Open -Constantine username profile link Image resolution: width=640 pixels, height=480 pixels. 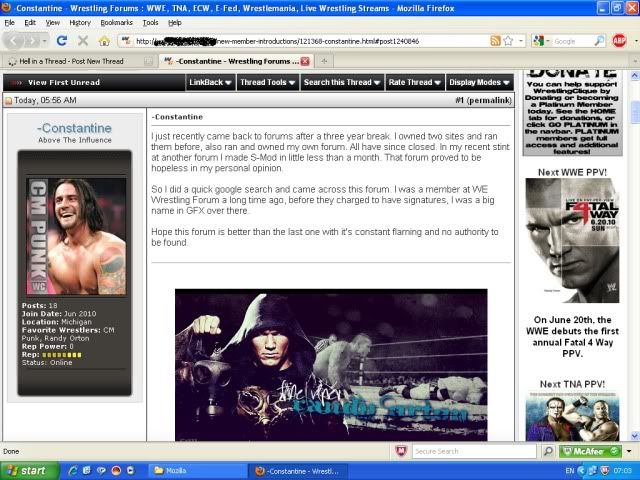(x=74, y=128)
